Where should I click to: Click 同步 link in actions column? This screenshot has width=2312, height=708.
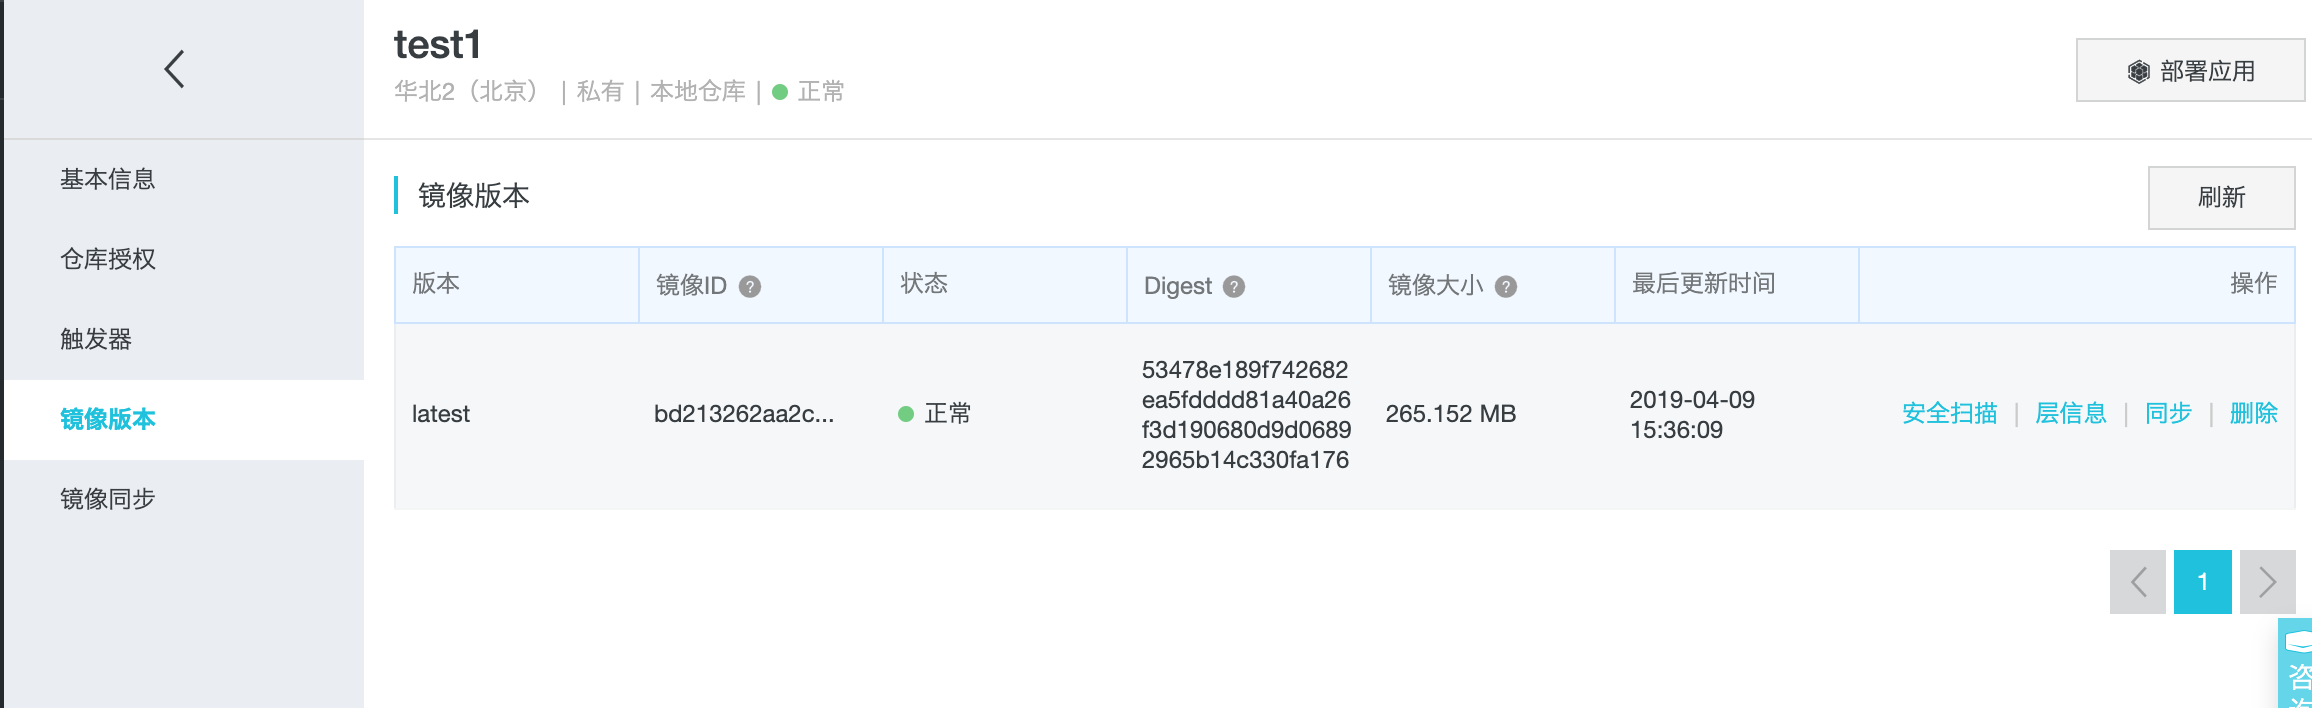pos(2168,414)
